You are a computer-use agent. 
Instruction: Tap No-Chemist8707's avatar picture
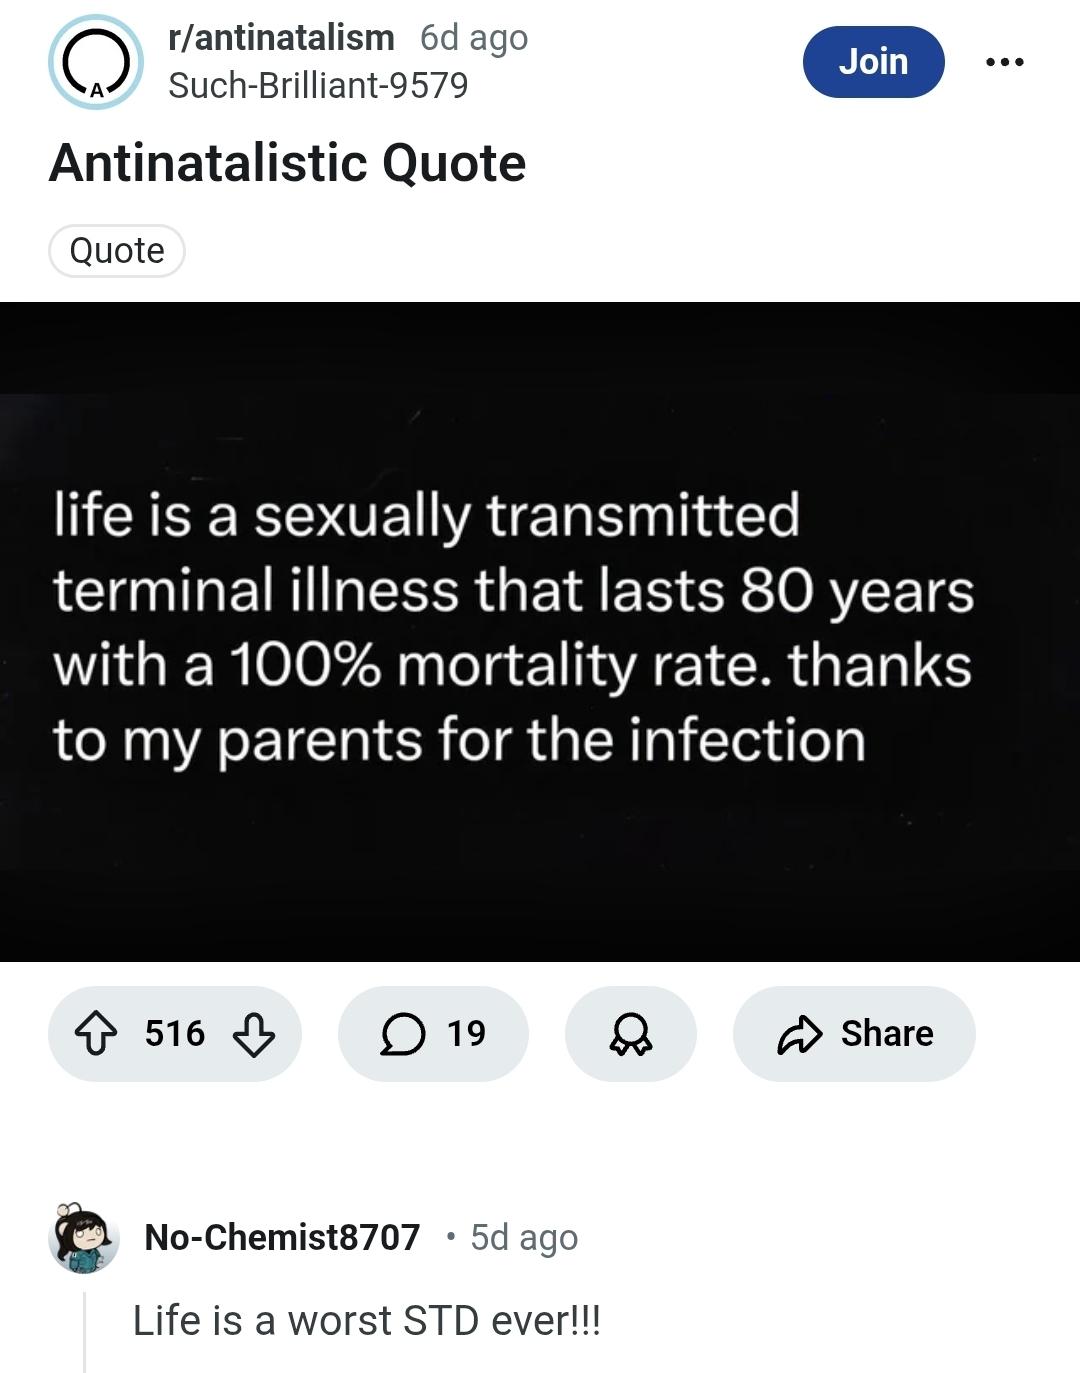click(x=84, y=1238)
